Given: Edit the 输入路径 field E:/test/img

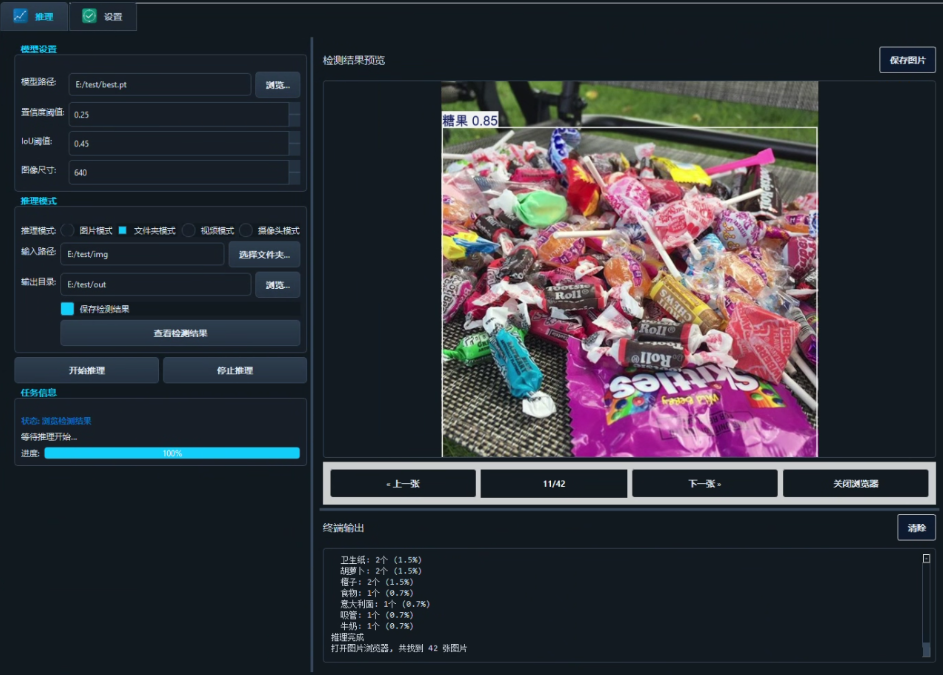Looking at the screenshot, I should 142,254.
